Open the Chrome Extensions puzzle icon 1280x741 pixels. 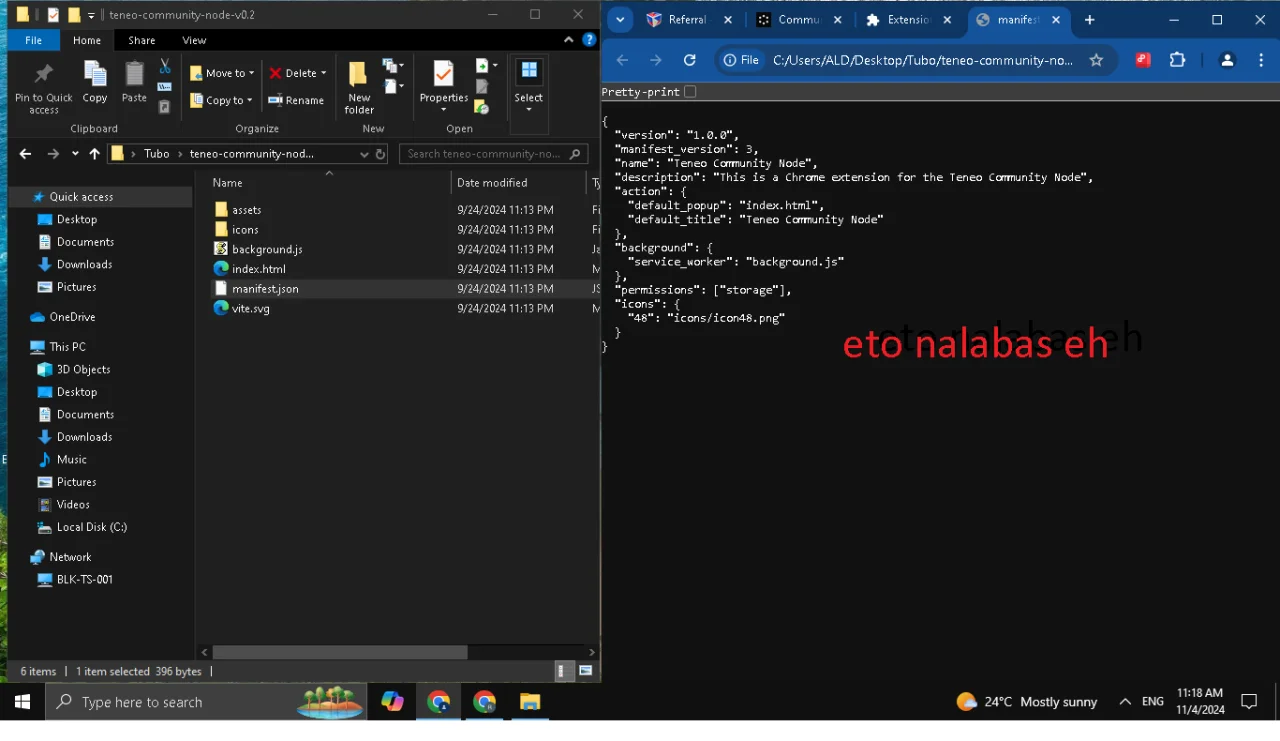[x=1178, y=60]
